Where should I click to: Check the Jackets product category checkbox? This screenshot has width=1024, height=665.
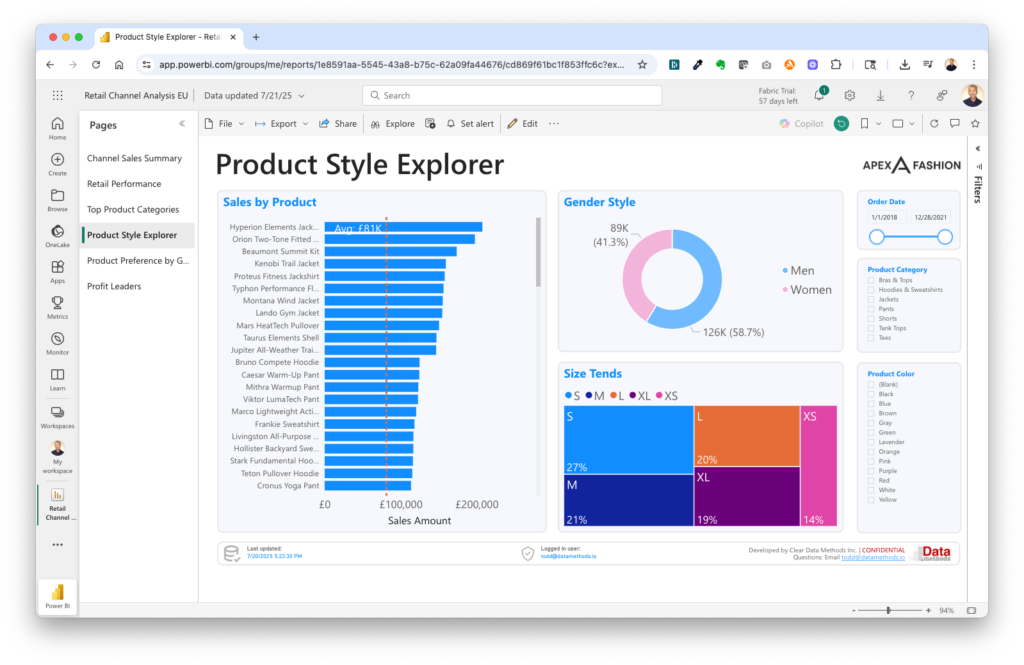(x=871, y=299)
